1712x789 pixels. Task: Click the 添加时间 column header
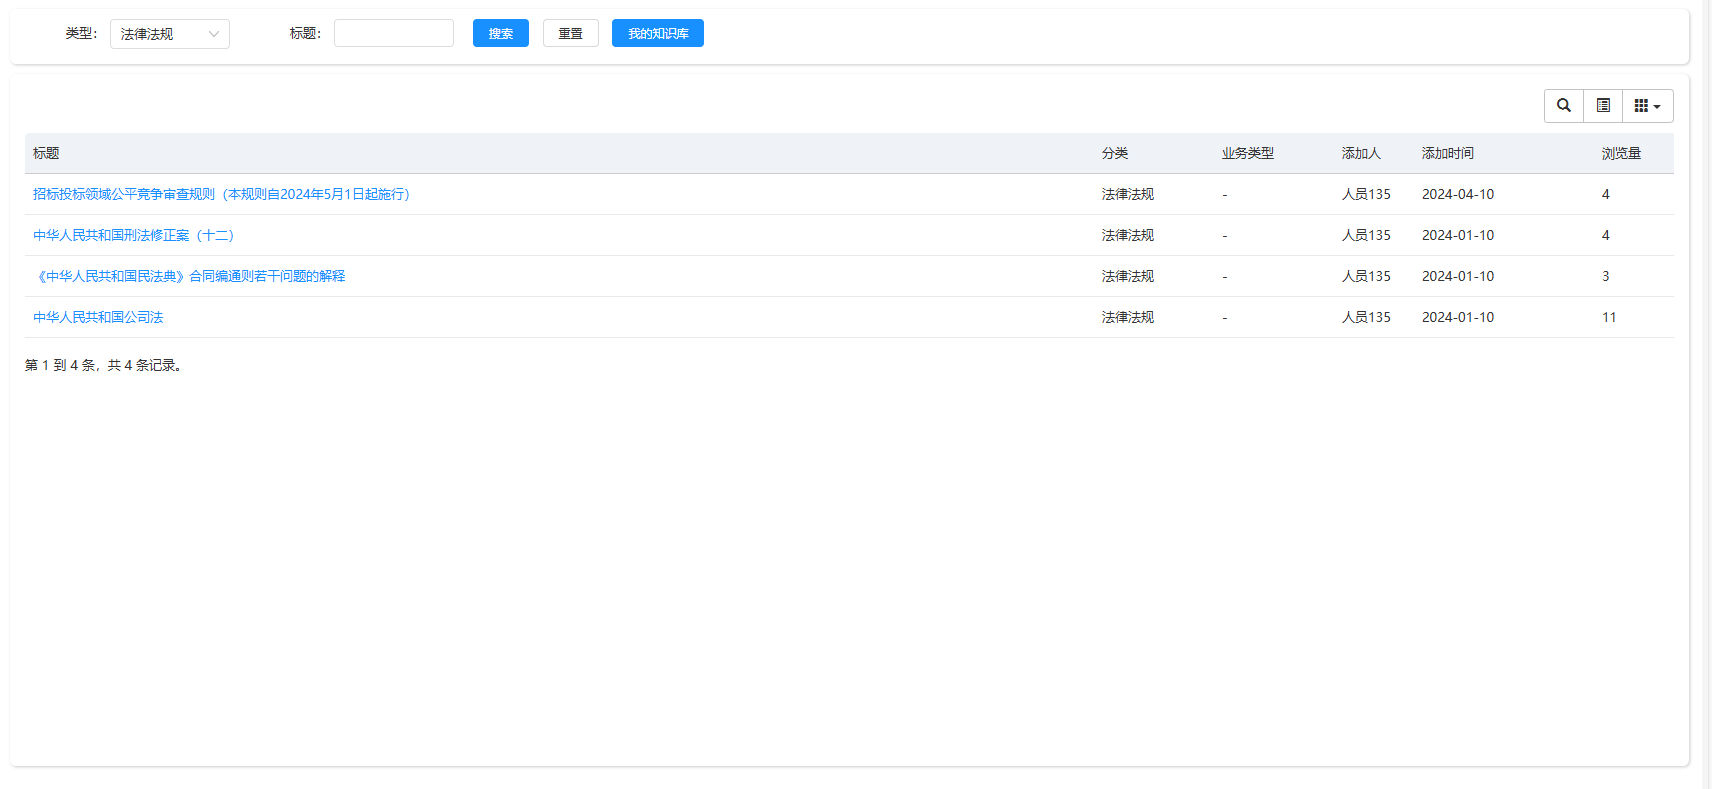click(x=1447, y=153)
